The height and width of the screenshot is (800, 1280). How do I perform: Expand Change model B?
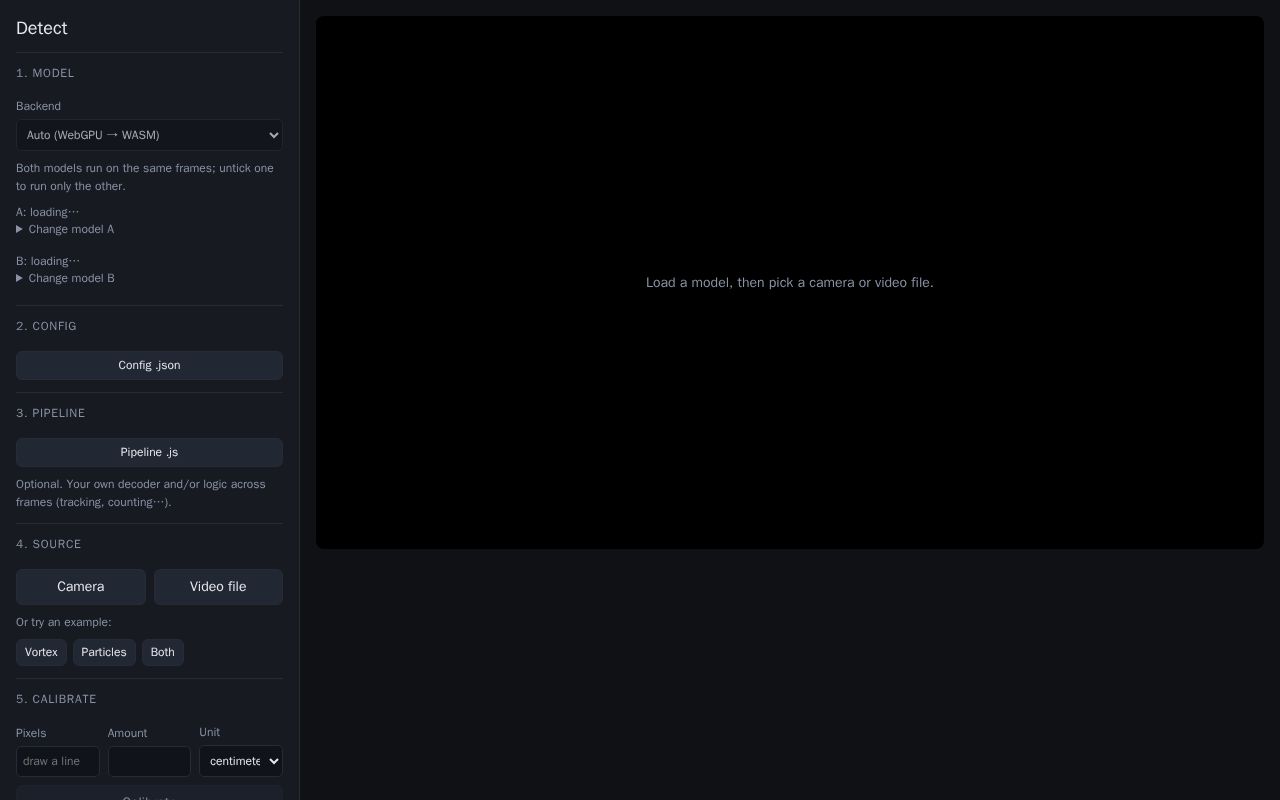click(x=65, y=278)
